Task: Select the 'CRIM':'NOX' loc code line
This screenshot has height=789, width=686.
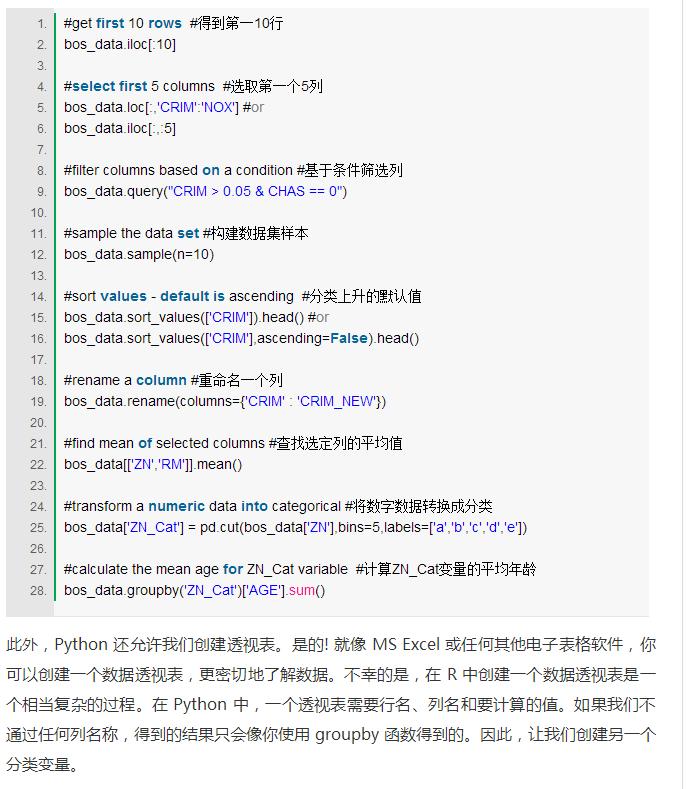Action: tap(150, 107)
